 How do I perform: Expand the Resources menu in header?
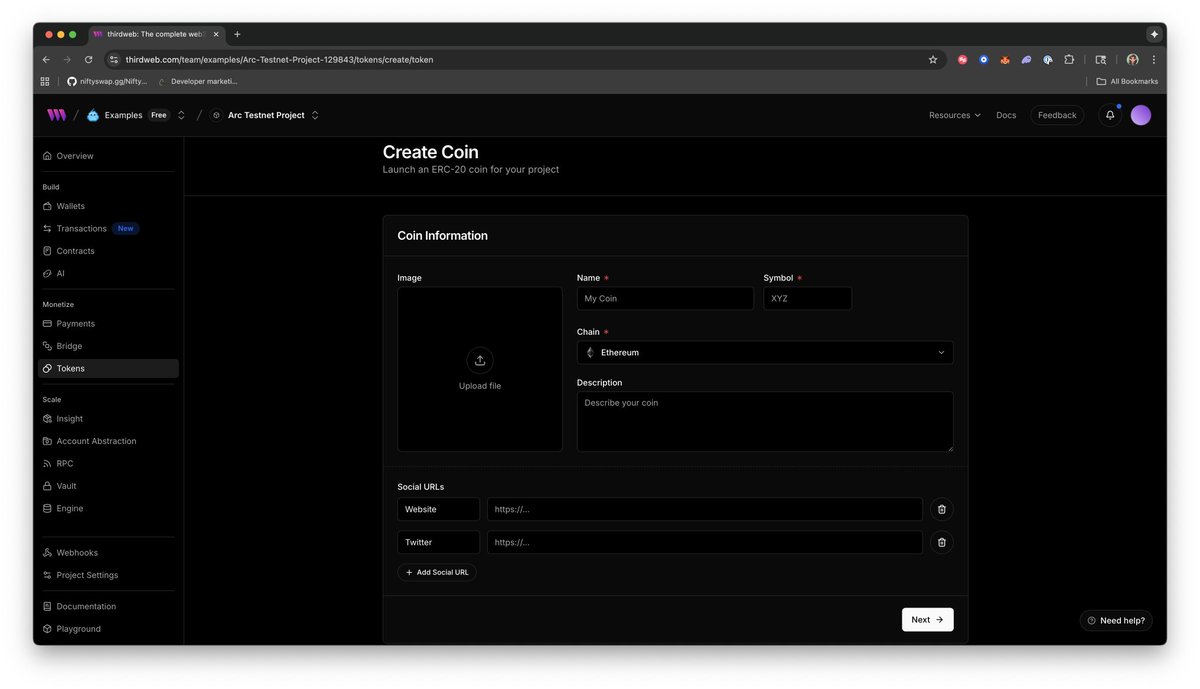pos(954,115)
